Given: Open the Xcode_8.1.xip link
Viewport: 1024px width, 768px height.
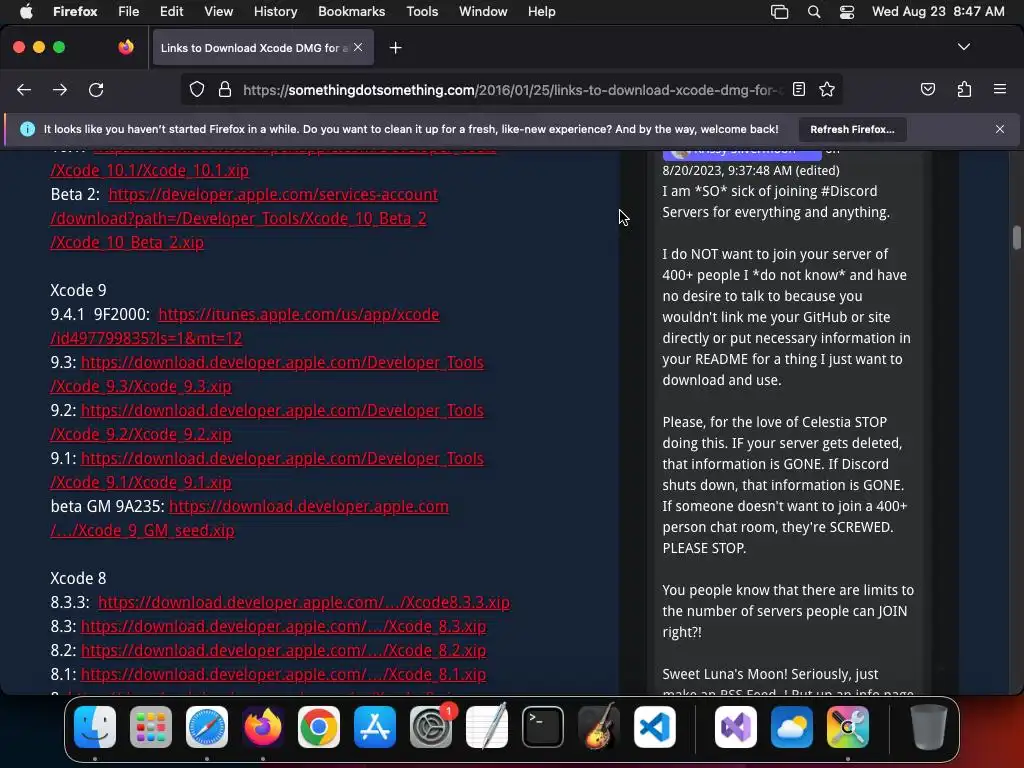Looking at the screenshot, I should click(x=283, y=675).
